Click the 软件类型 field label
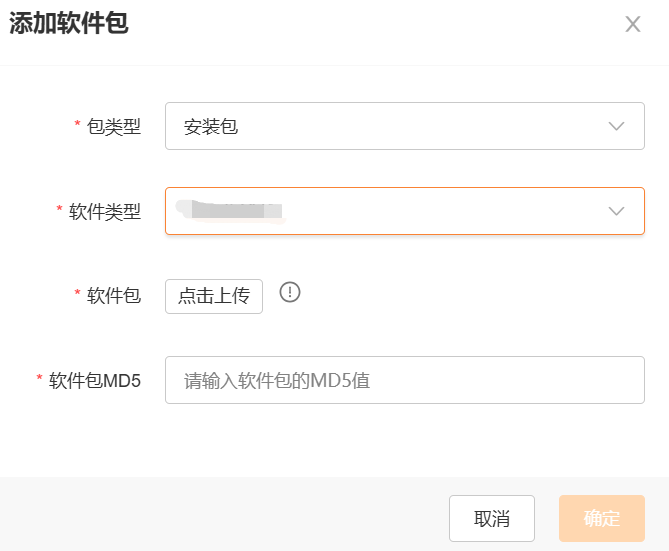This screenshot has width=669, height=551. pos(105,211)
